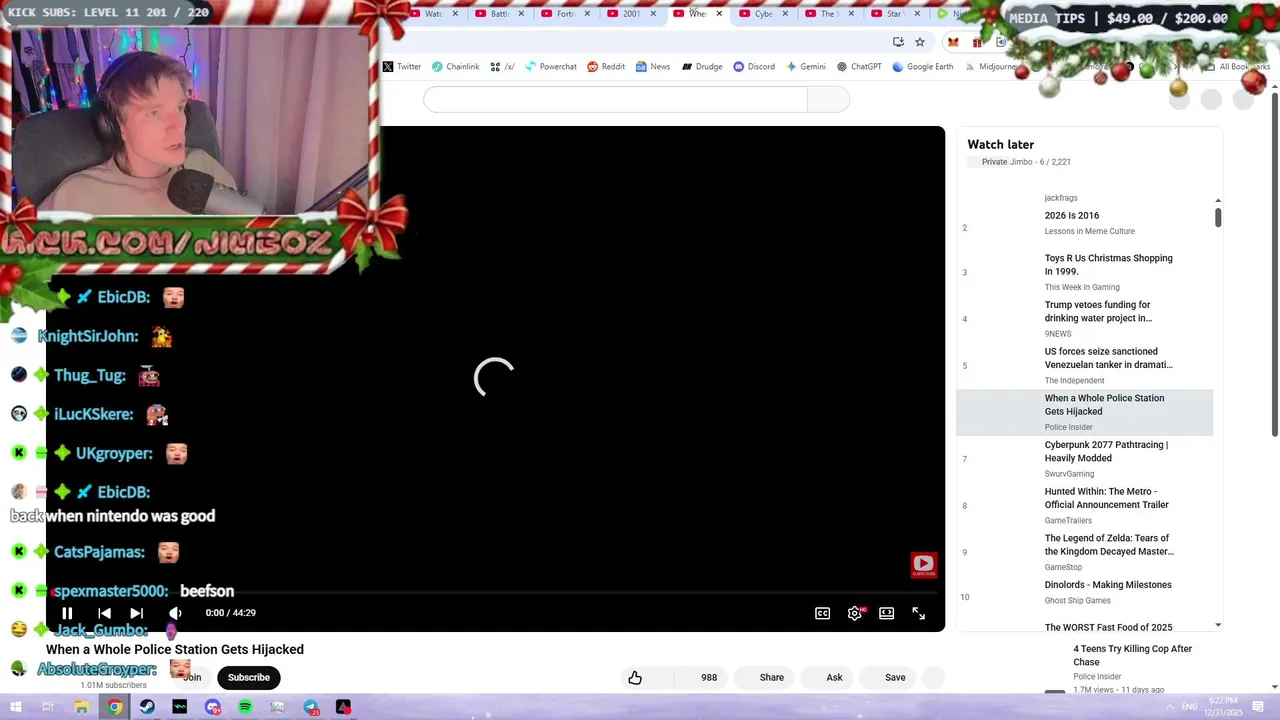The image size is (1280, 720).
Task: Play '2026 Is 2016' from the playlist
Action: pyautogui.click(x=1072, y=216)
